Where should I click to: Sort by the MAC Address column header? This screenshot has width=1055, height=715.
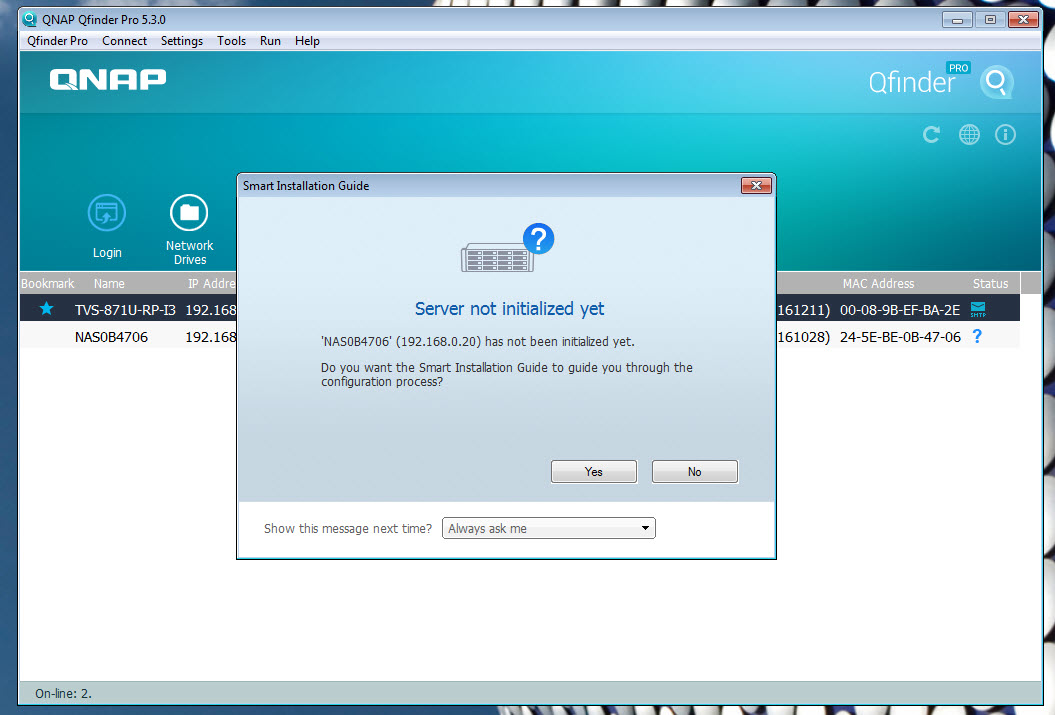(x=878, y=283)
